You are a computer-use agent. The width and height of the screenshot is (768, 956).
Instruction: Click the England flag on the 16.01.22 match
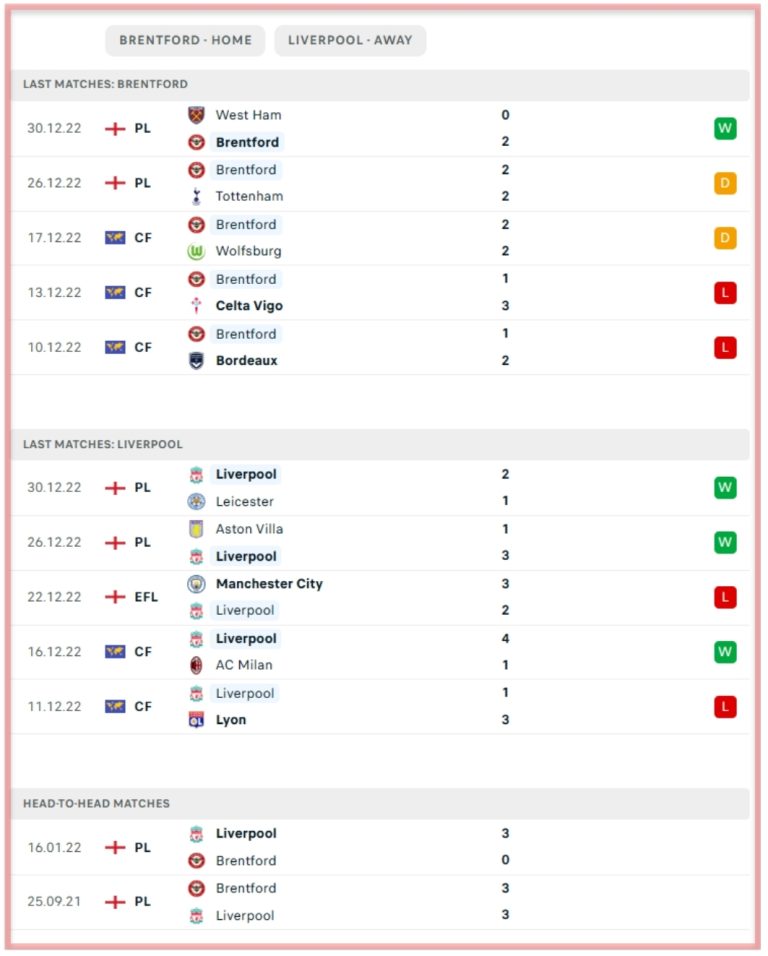(x=115, y=847)
